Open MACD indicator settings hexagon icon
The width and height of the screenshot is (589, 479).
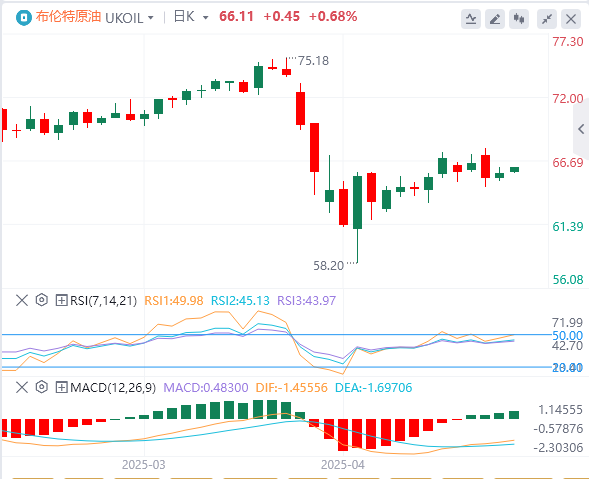(x=42, y=387)
